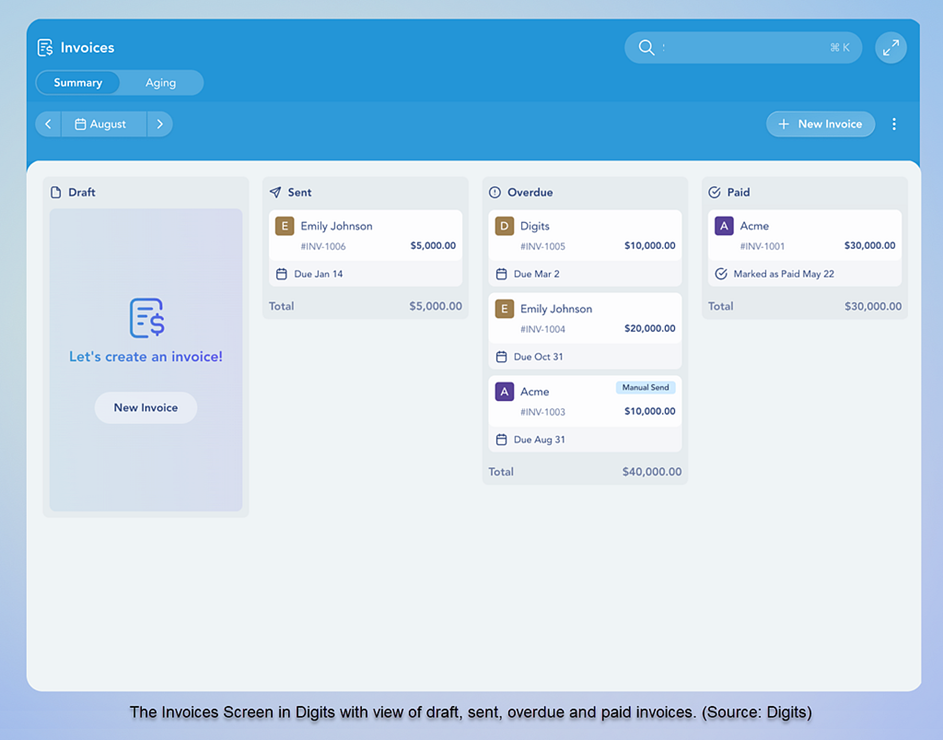Viewport: 943px width, 740px height.
Task: Click invoice number #INV-1005
Action: click(x=542, y=246)
